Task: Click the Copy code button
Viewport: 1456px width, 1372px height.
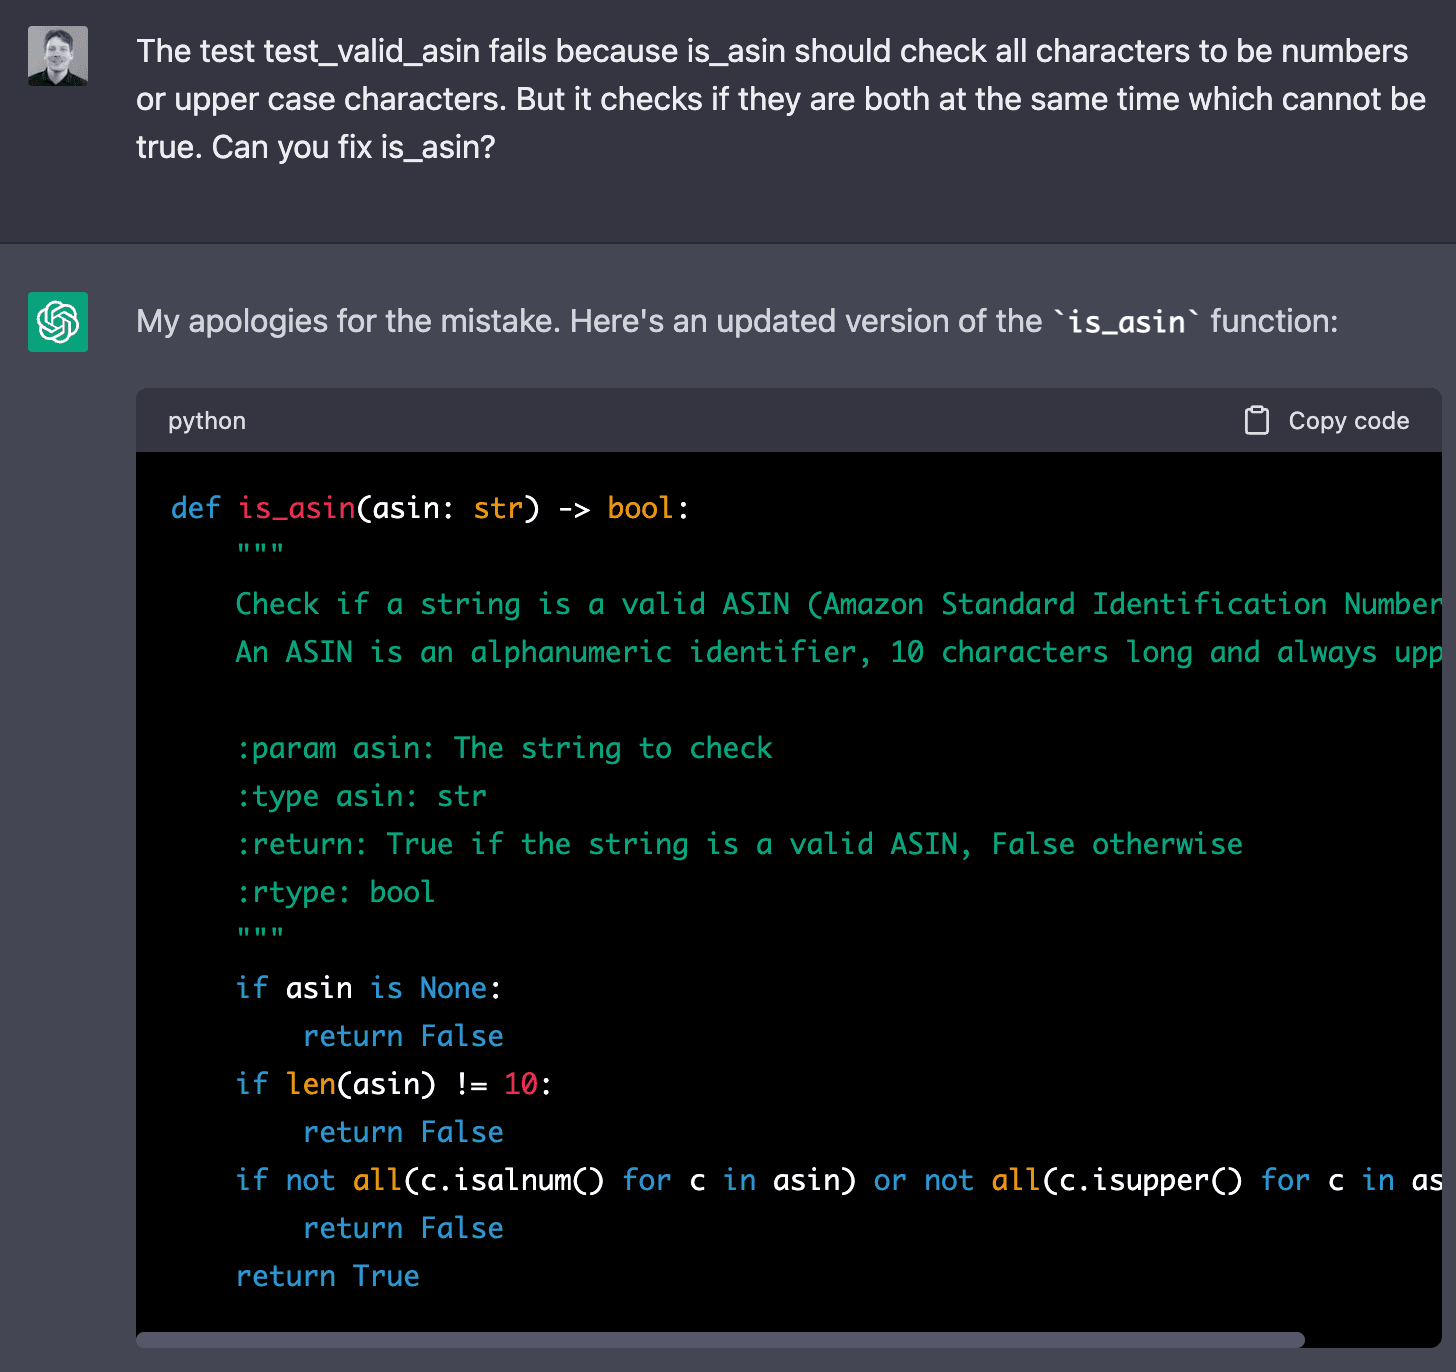Action: [1327, 420]
